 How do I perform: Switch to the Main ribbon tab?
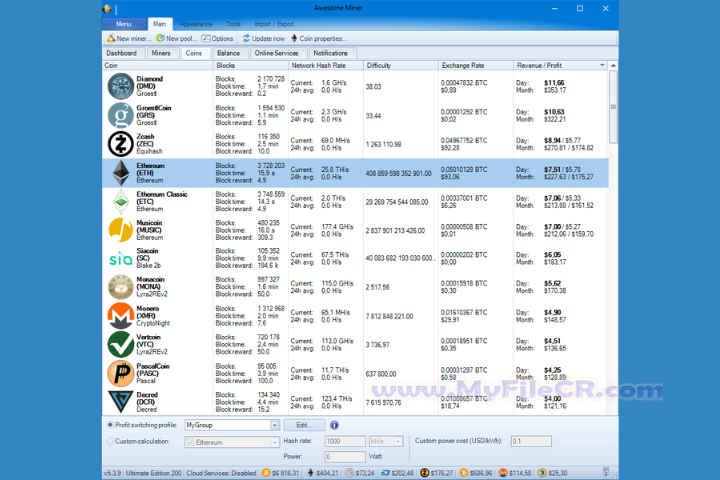(x=159, y=24)
